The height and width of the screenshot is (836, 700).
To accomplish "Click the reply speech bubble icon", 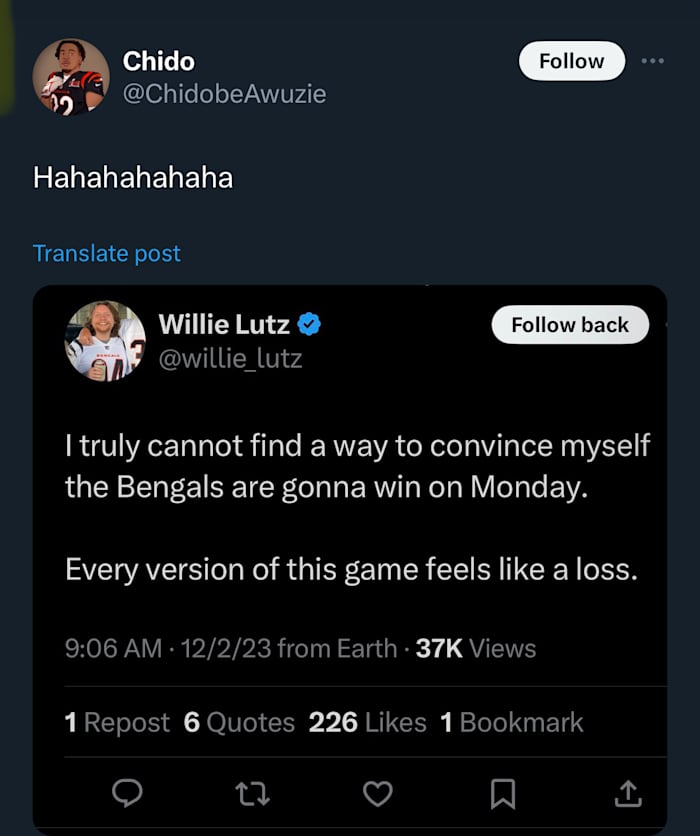I will 125,793.
